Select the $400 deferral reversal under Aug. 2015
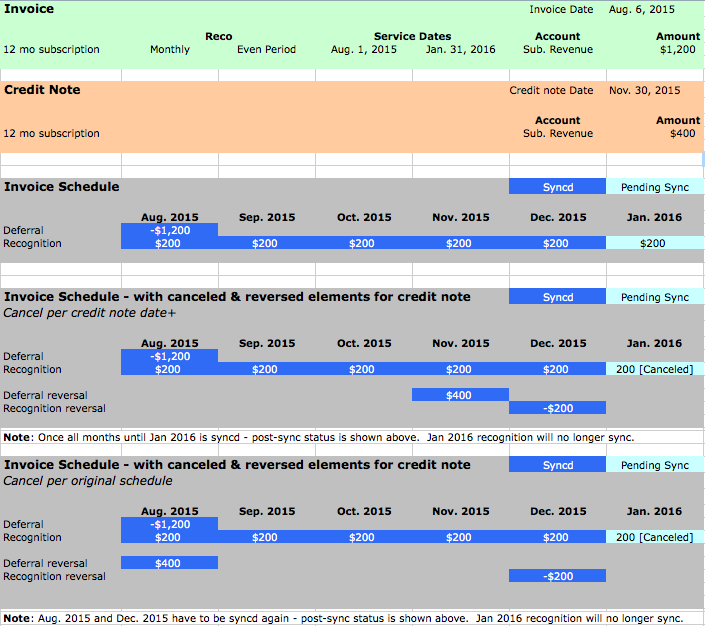This screenshot has height=626, width=705. click(x=170, y=563)
